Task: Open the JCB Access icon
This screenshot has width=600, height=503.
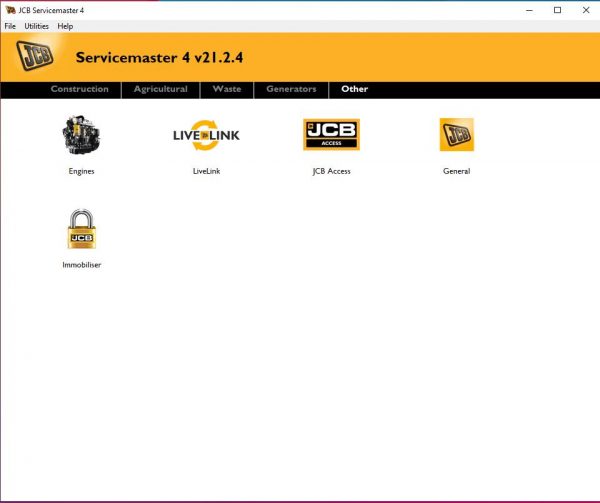Action: pos(331,134)
